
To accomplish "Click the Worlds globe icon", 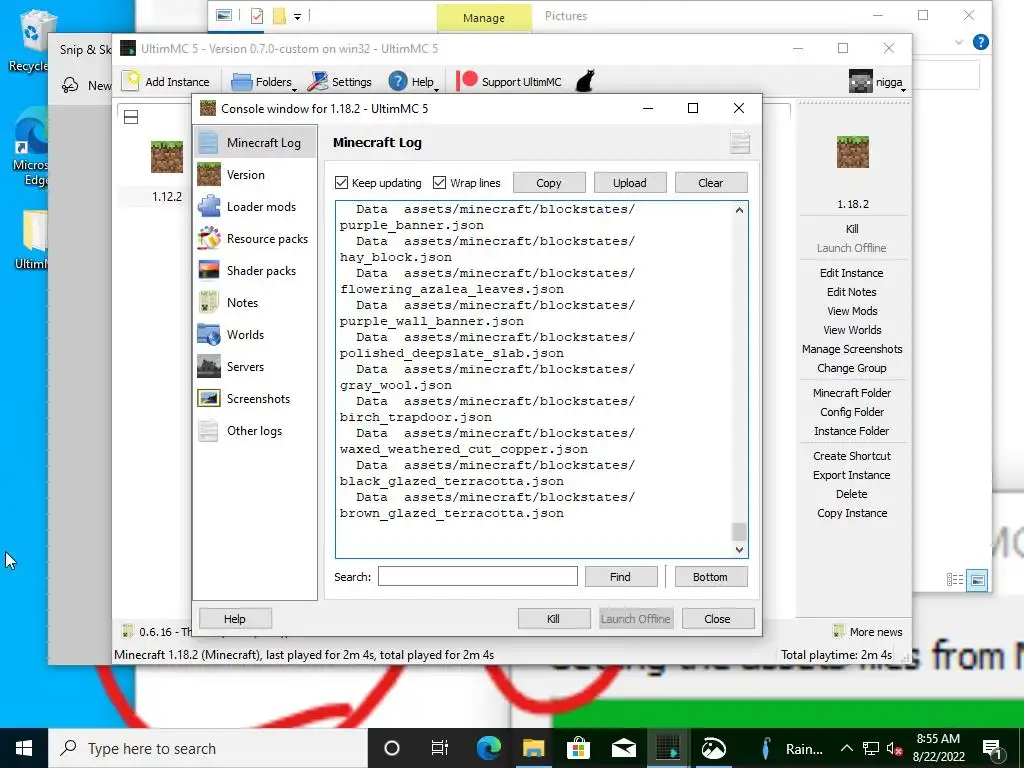I will pyautogui.click(x=209, y=334).
